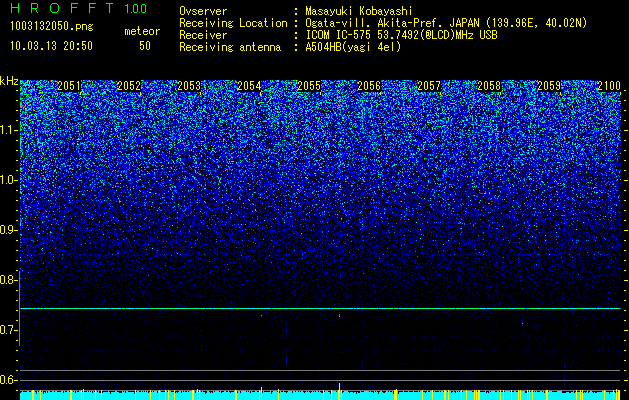This screenshot has width=629, height=400.
Task: Click the kHz axis unit label
Action: click(9, 81)
